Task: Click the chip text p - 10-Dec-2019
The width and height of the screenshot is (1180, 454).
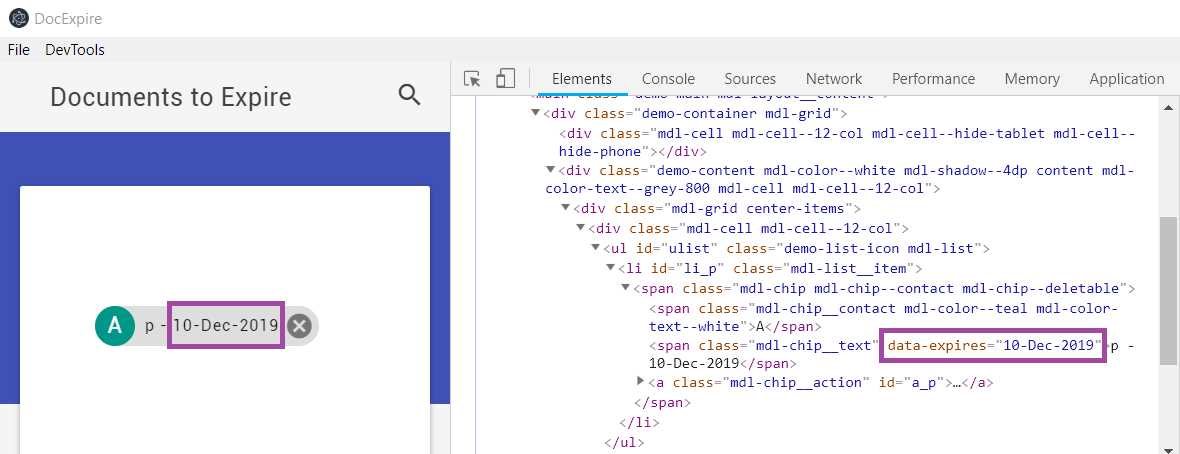Action: (211, 325)
